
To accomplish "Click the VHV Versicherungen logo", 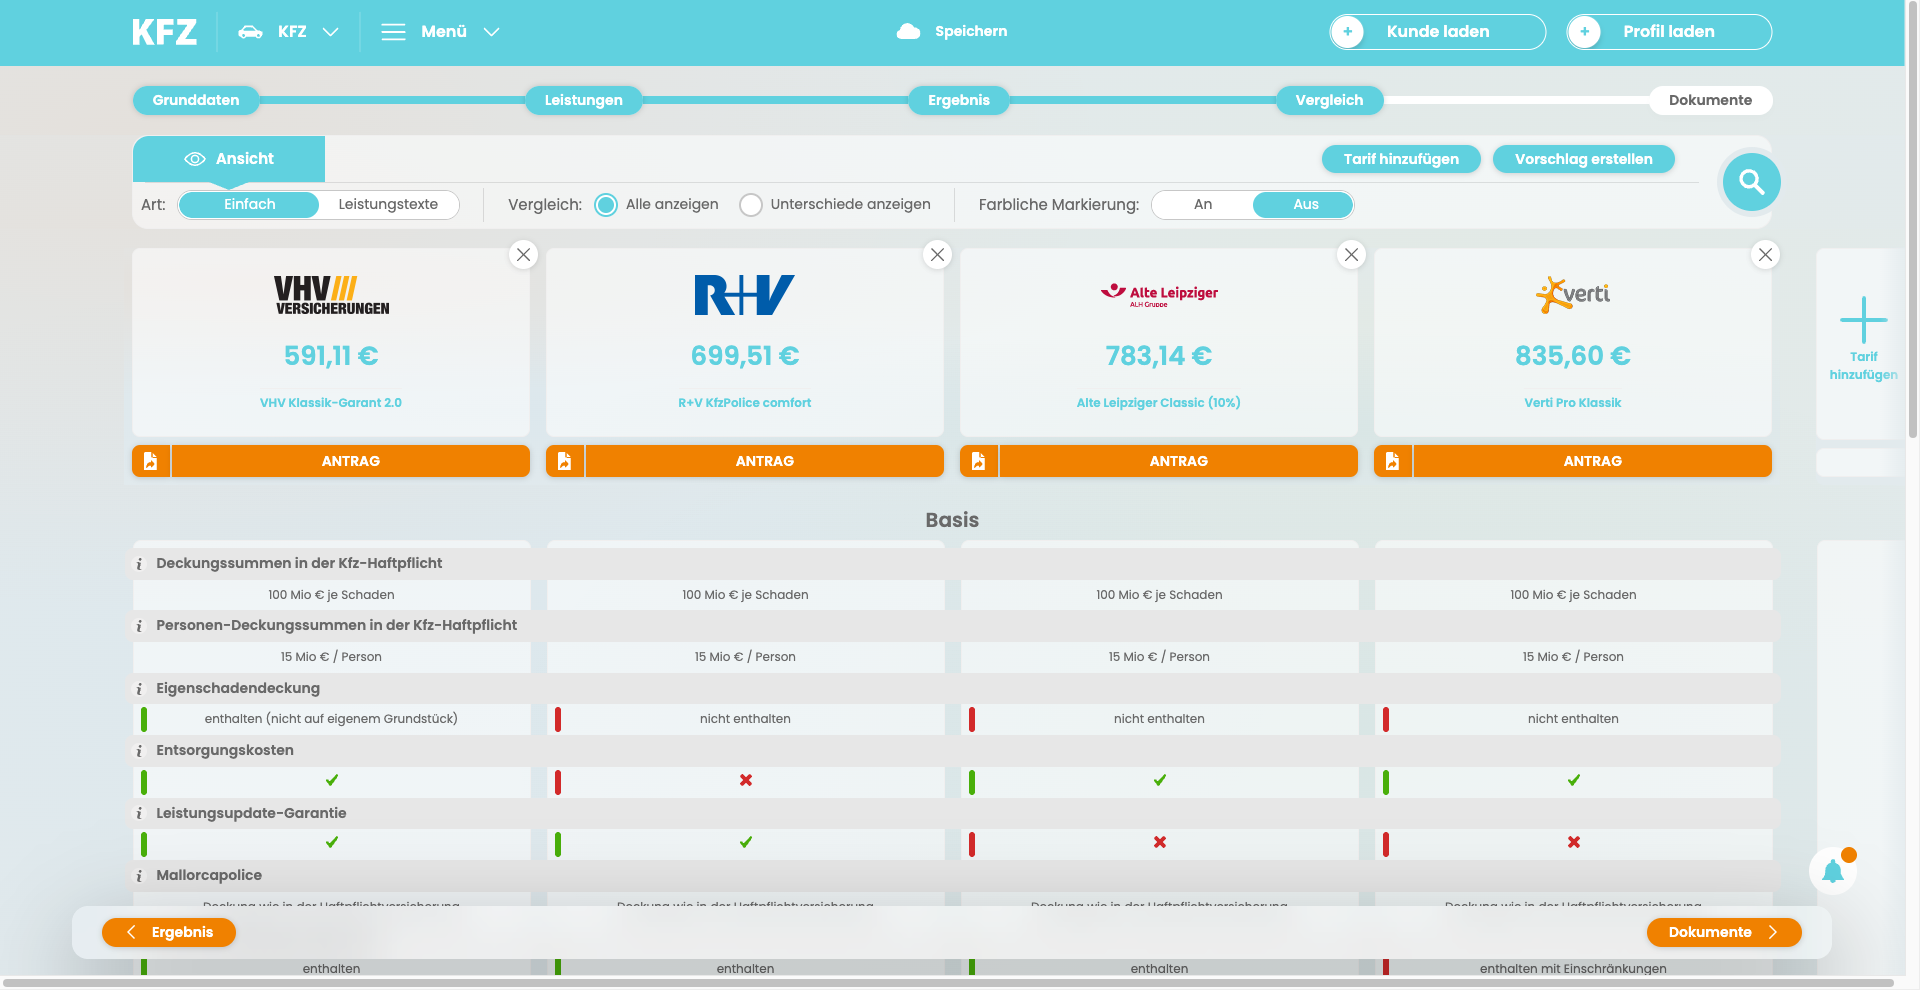I will point(332,295).
